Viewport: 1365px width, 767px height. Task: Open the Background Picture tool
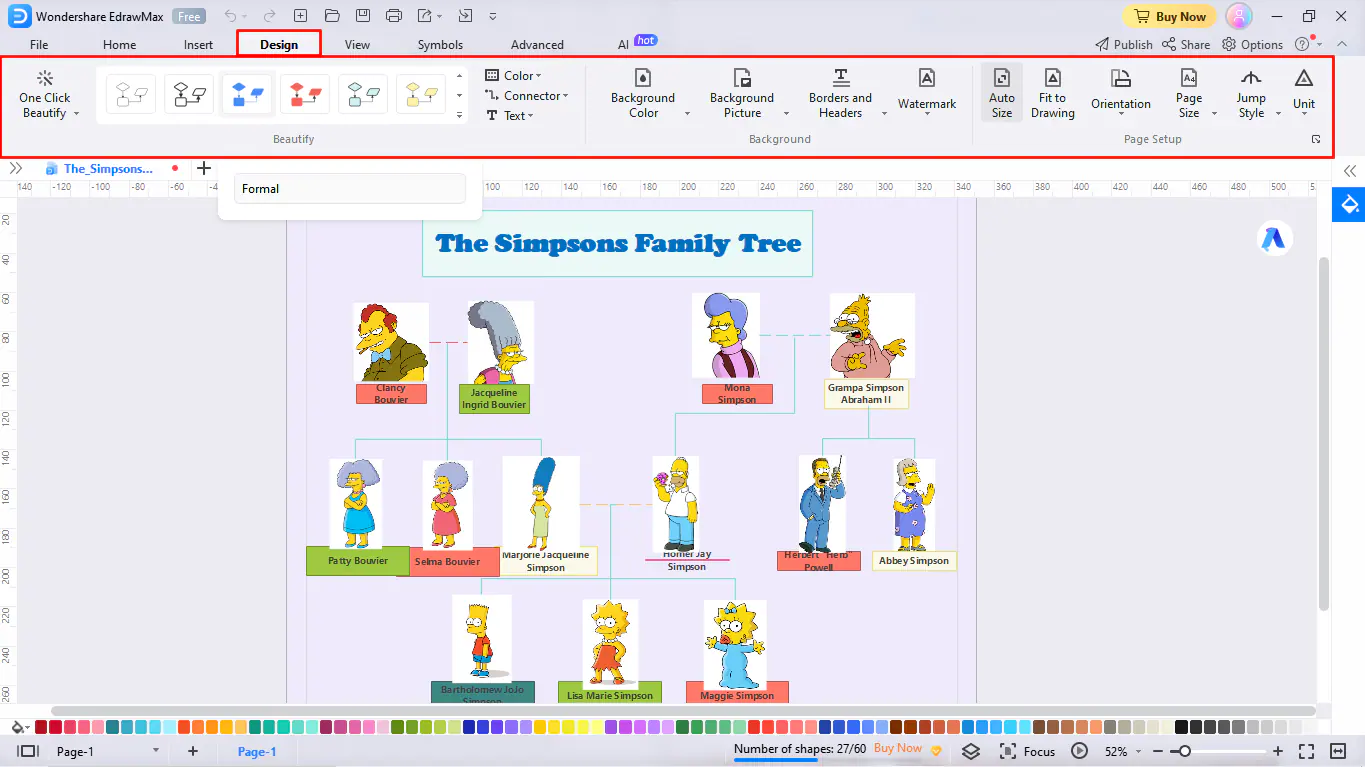point(742,95)
